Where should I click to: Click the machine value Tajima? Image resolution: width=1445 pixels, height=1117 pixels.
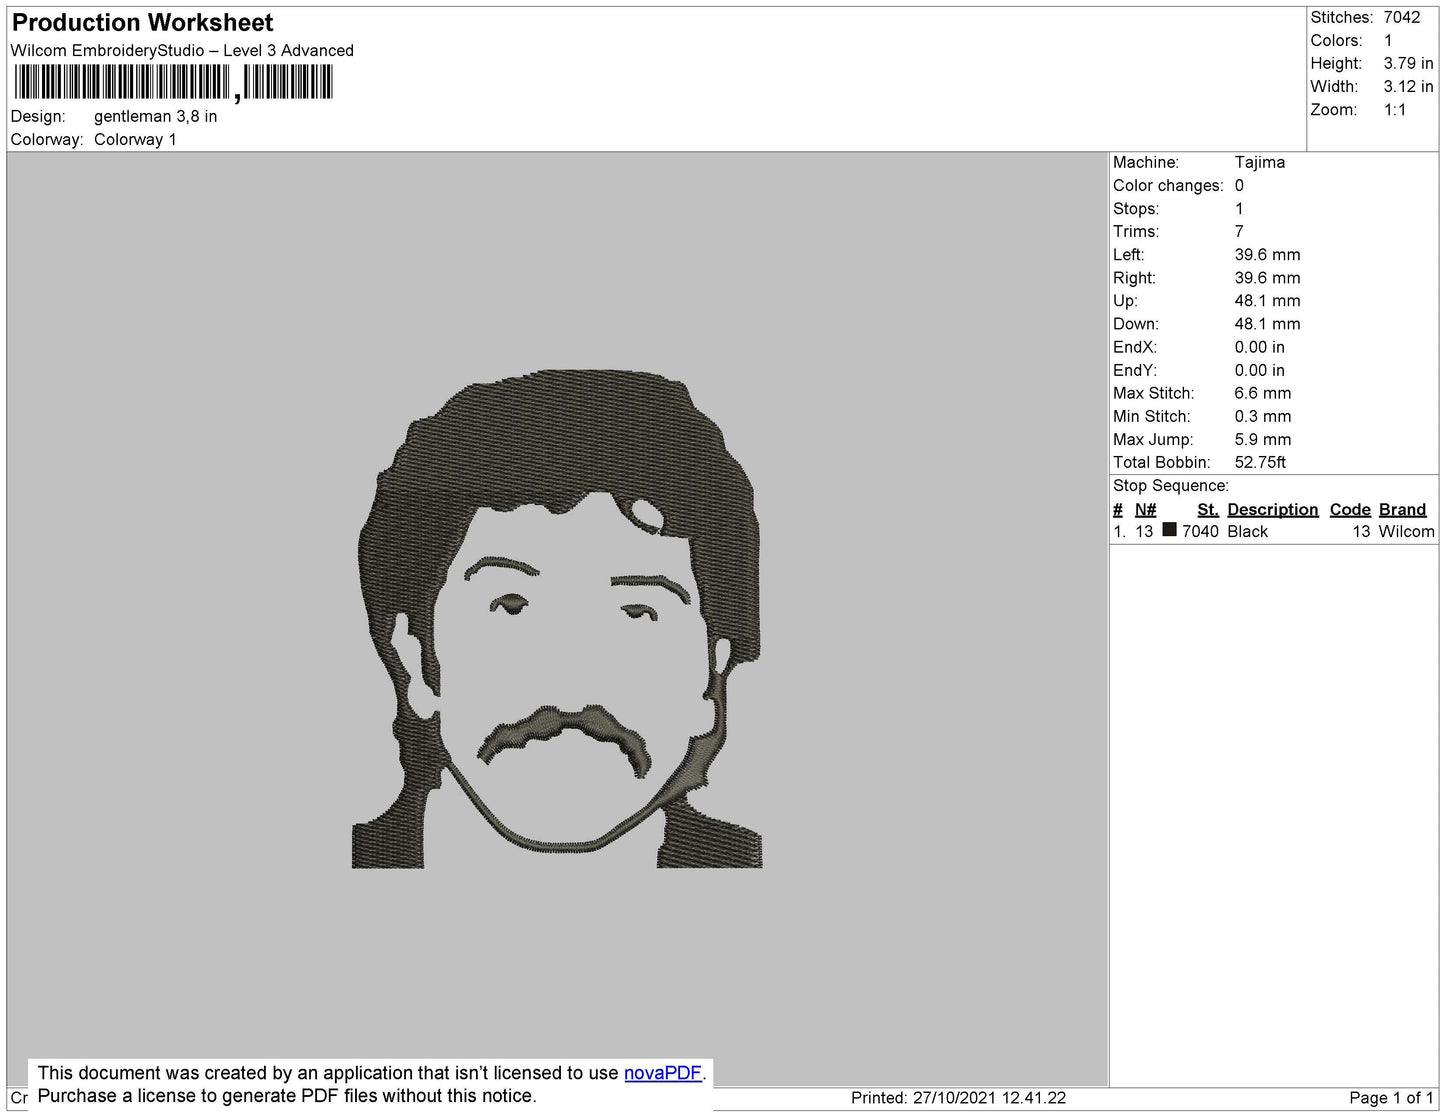click(x=1259, y=162)
